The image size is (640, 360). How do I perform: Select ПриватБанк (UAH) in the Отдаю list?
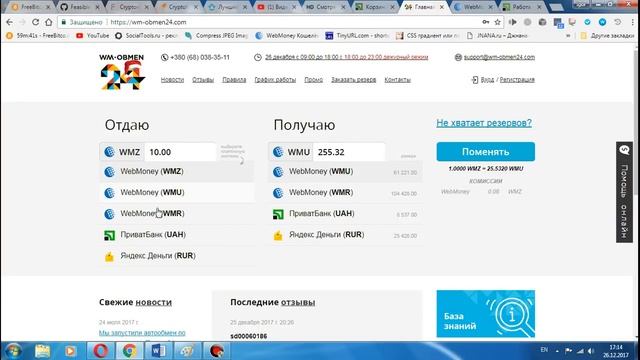pyautogui.click(x=176, y=235)
